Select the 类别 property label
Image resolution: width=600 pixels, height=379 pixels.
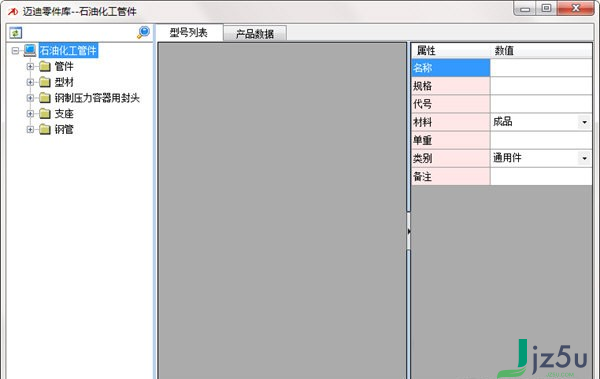click(x=451, y=158)
